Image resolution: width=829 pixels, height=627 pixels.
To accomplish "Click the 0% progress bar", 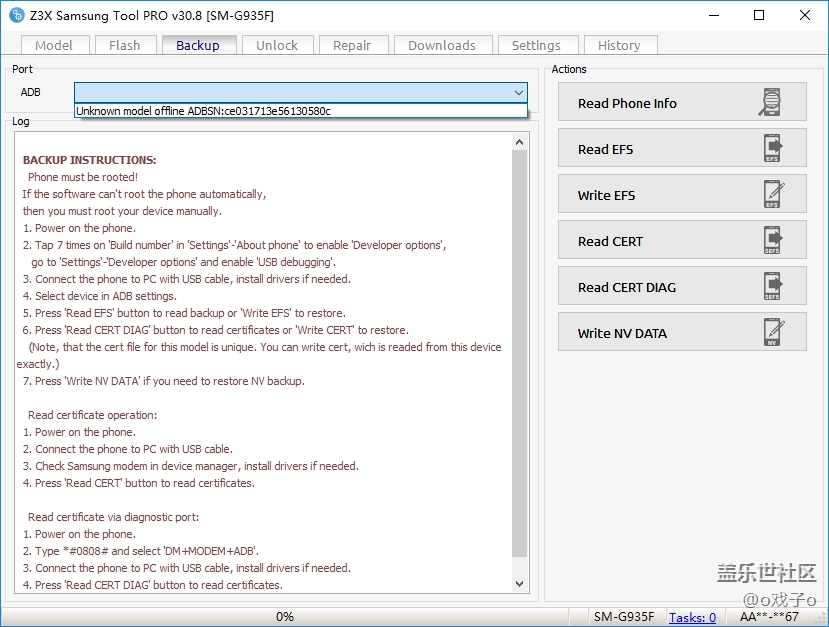I will 285,617.
